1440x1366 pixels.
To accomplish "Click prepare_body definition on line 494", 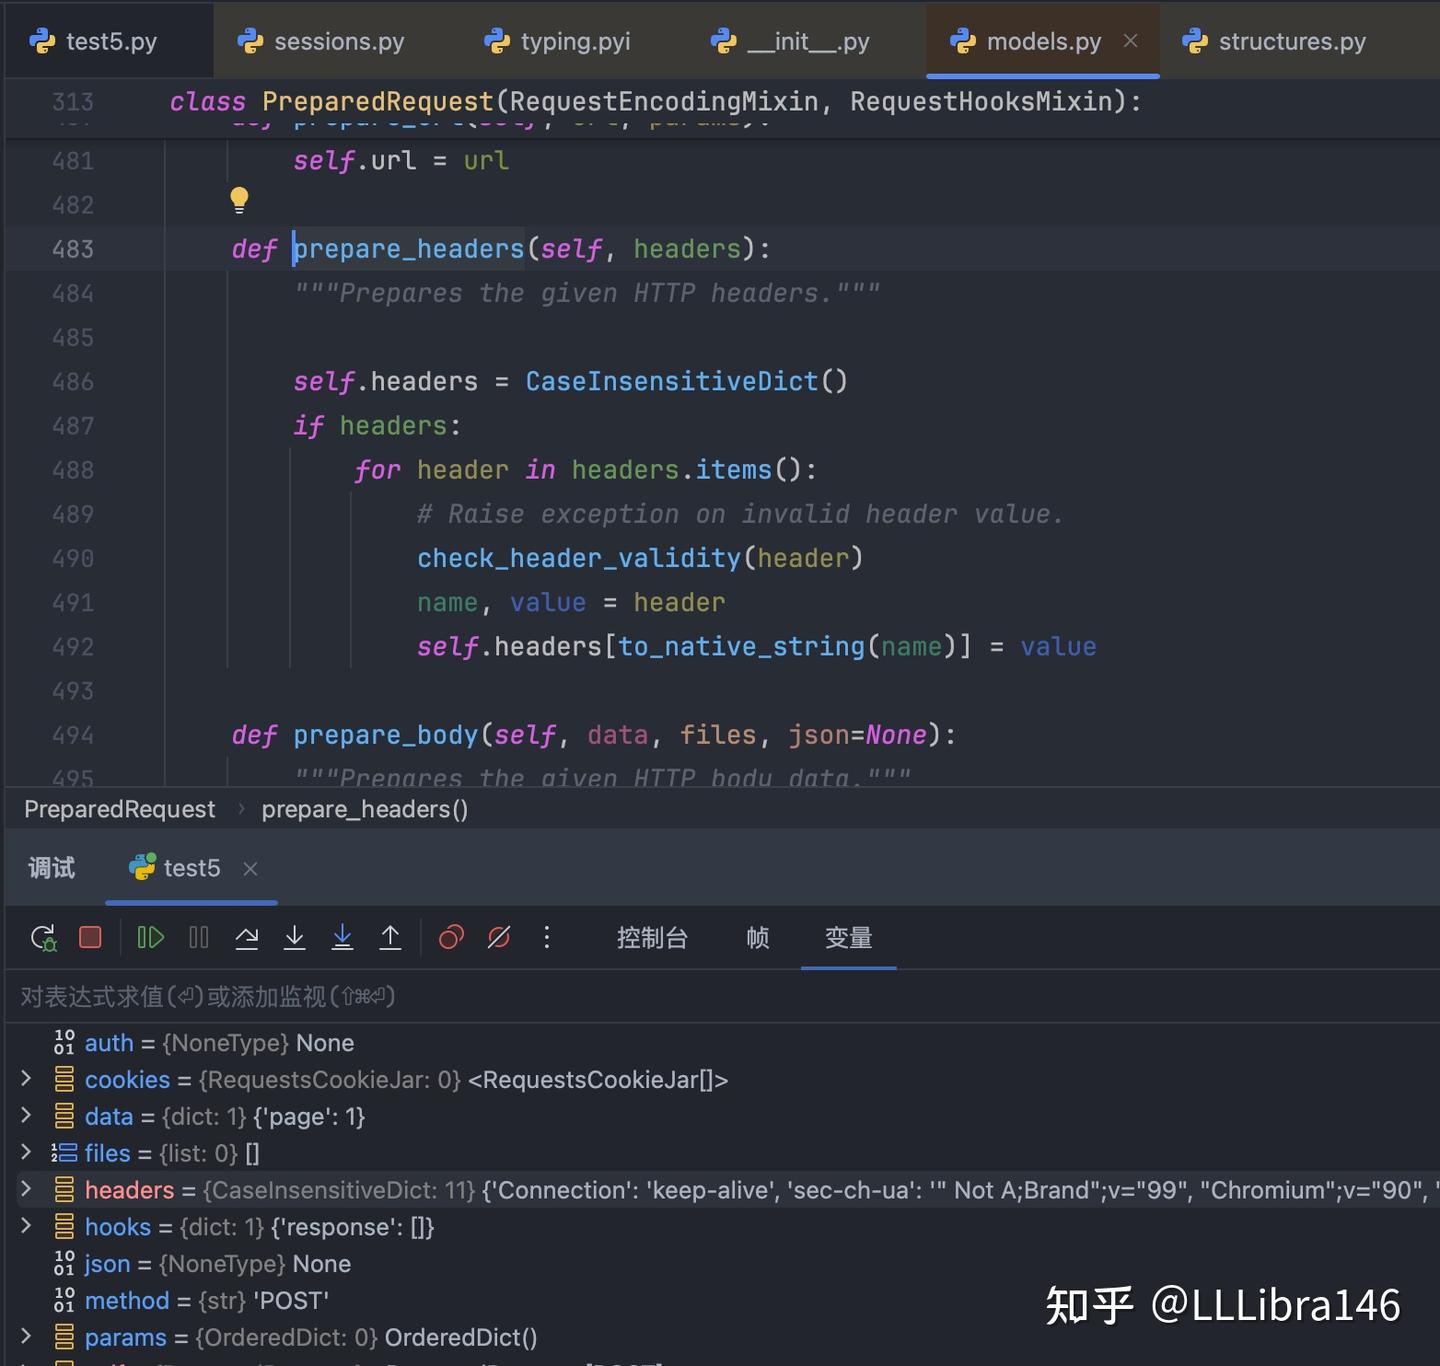I will pyautogui.click(x=385, y=735).
